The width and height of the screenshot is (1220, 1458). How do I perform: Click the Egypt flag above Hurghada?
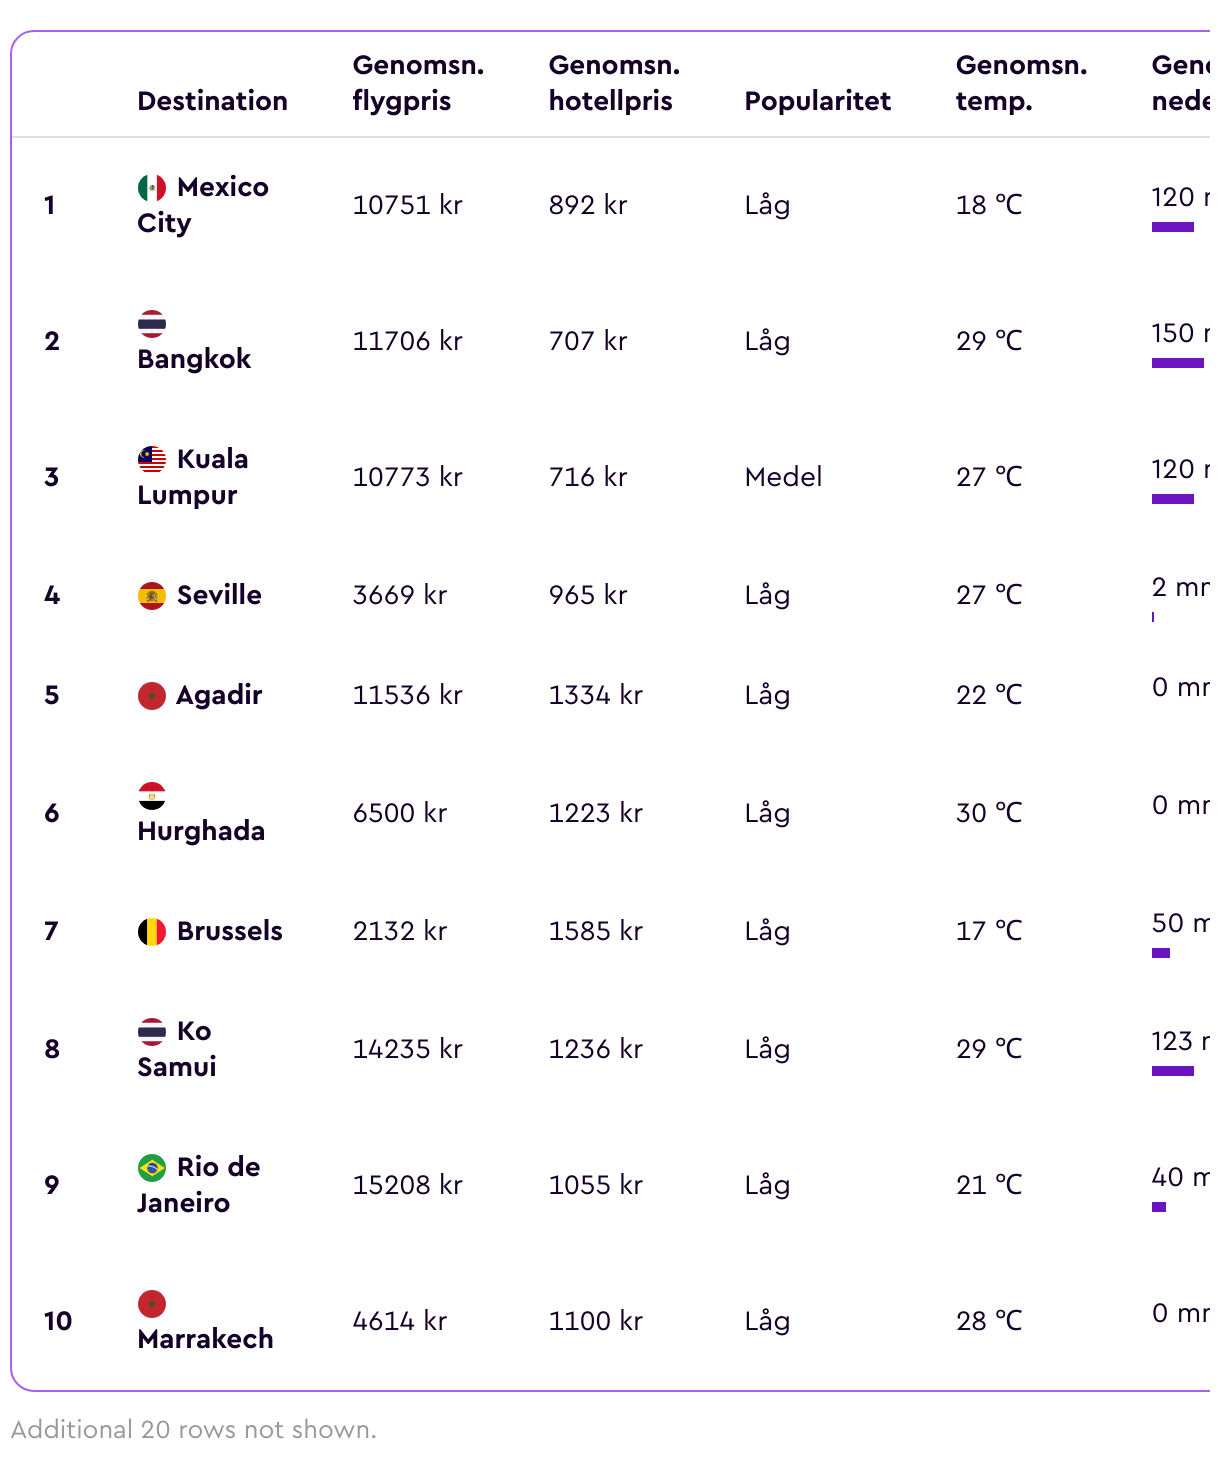(152, 795)
